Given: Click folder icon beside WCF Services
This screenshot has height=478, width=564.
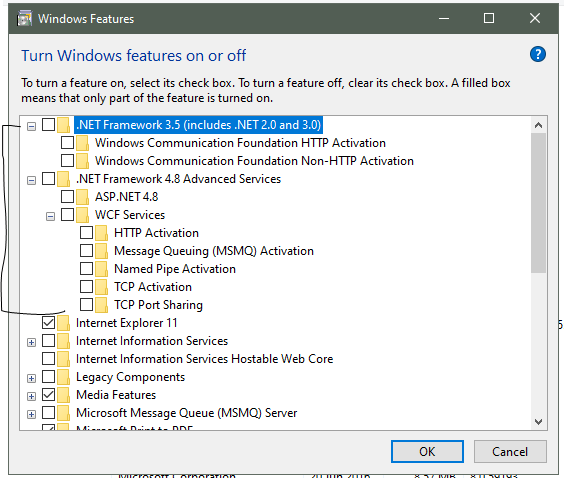Looking at the screenshot, I should (83, 215).
